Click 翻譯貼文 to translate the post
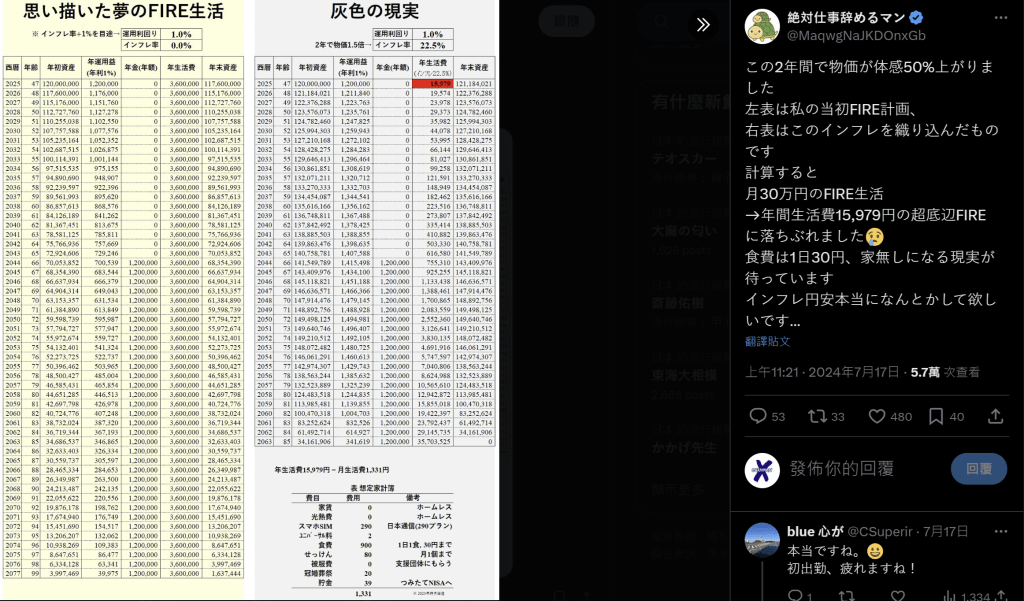This screenshot has height=601, width=1024. click(768, 341)
